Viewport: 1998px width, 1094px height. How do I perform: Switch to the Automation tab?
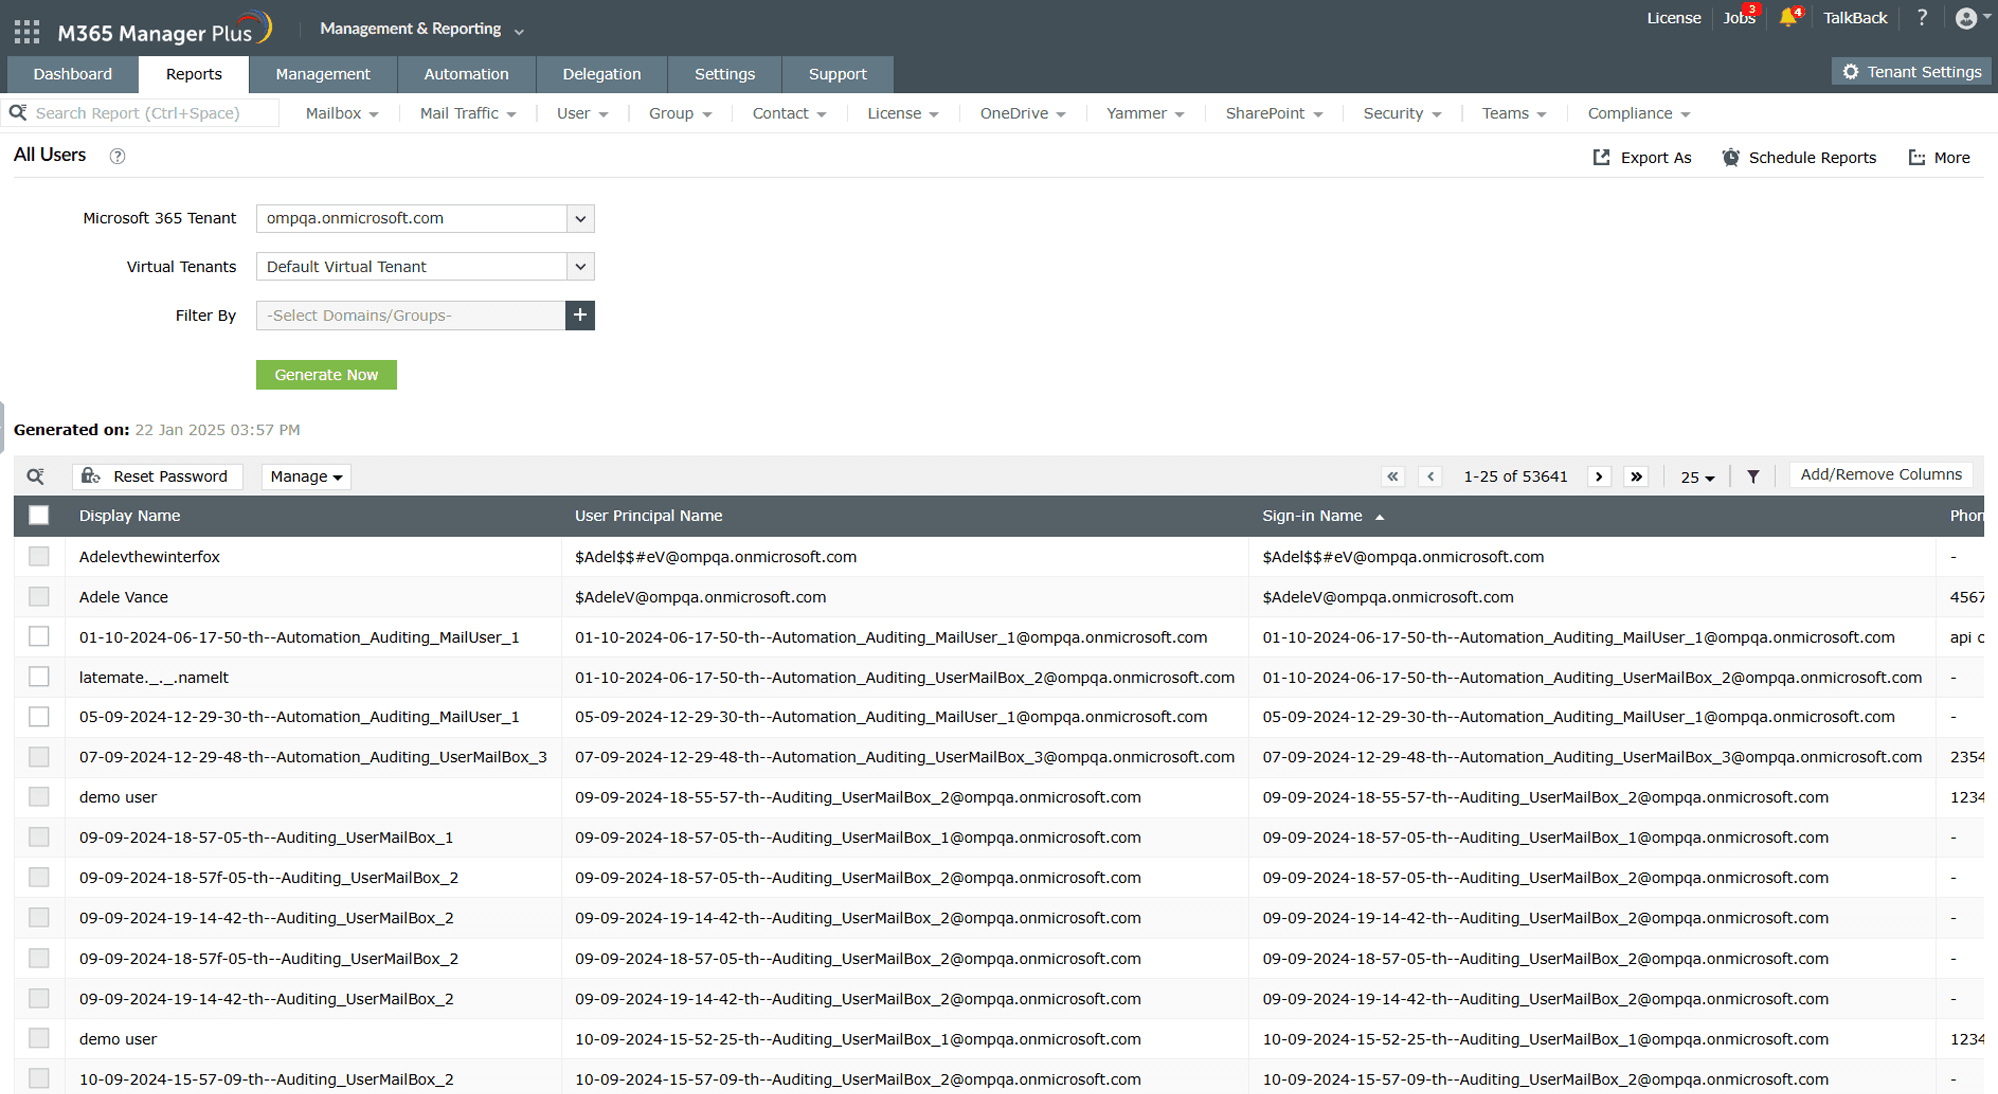(466, 74)
